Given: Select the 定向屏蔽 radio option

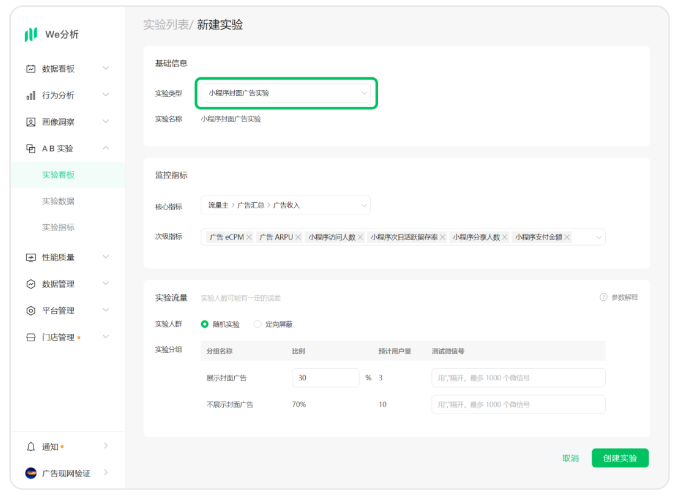Looking at the screenshot, I should tap(257, 324).
